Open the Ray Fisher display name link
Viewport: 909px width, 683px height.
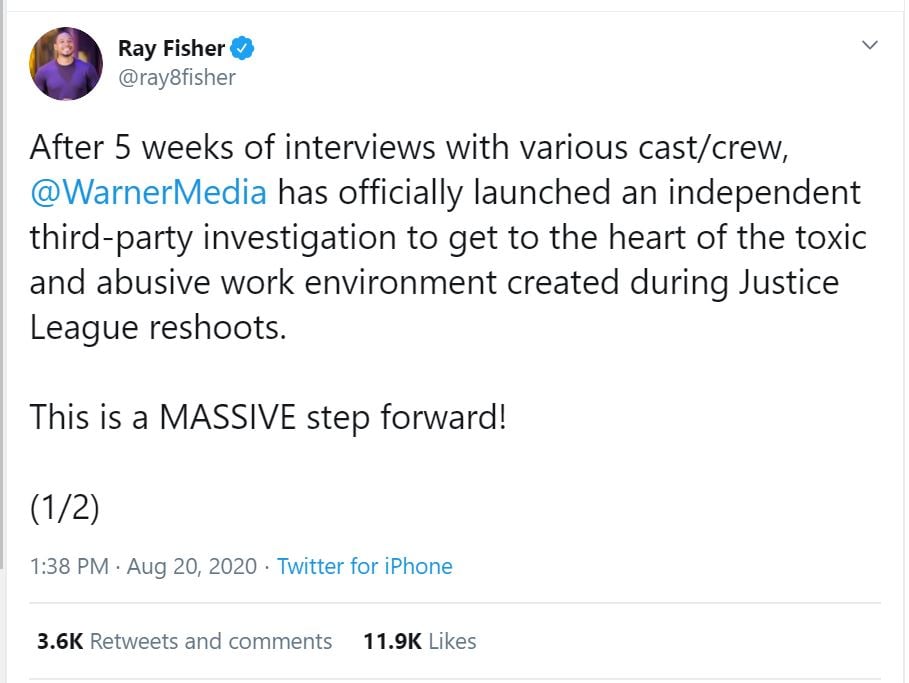click(171, 47)
